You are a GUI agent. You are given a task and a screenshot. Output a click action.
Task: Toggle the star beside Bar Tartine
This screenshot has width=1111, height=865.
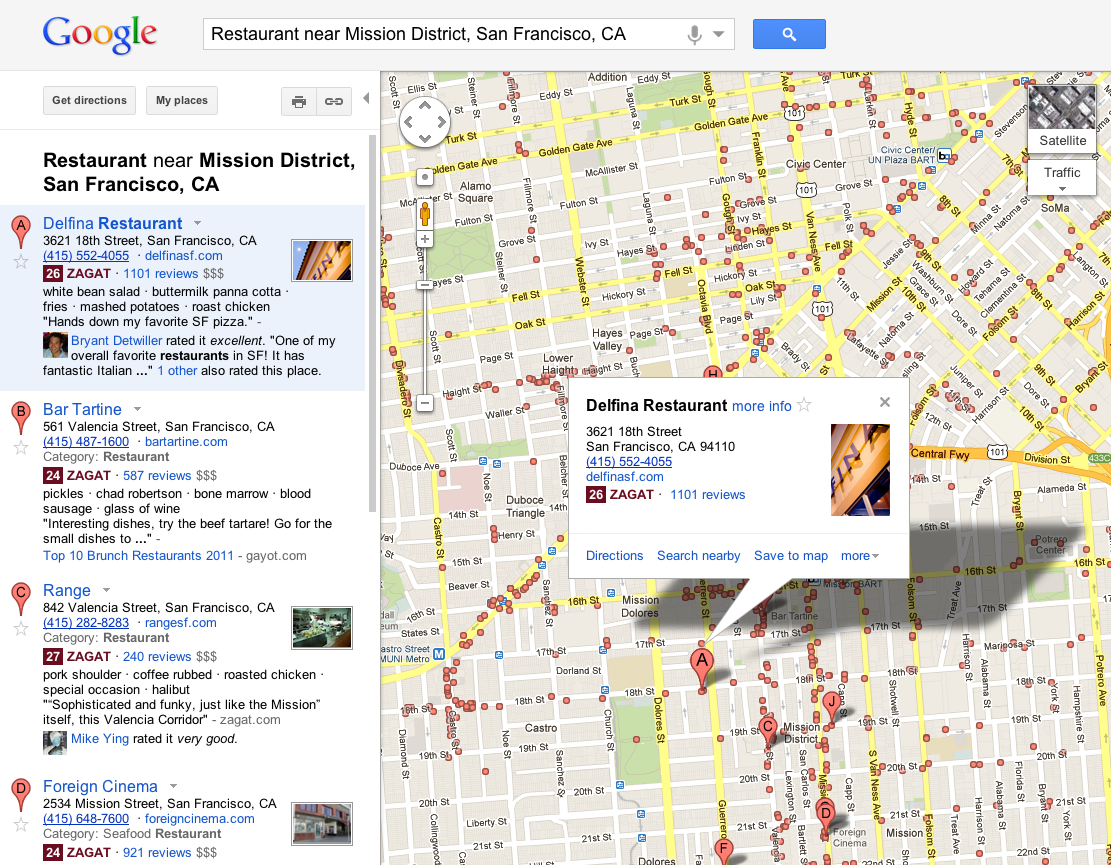20,447
